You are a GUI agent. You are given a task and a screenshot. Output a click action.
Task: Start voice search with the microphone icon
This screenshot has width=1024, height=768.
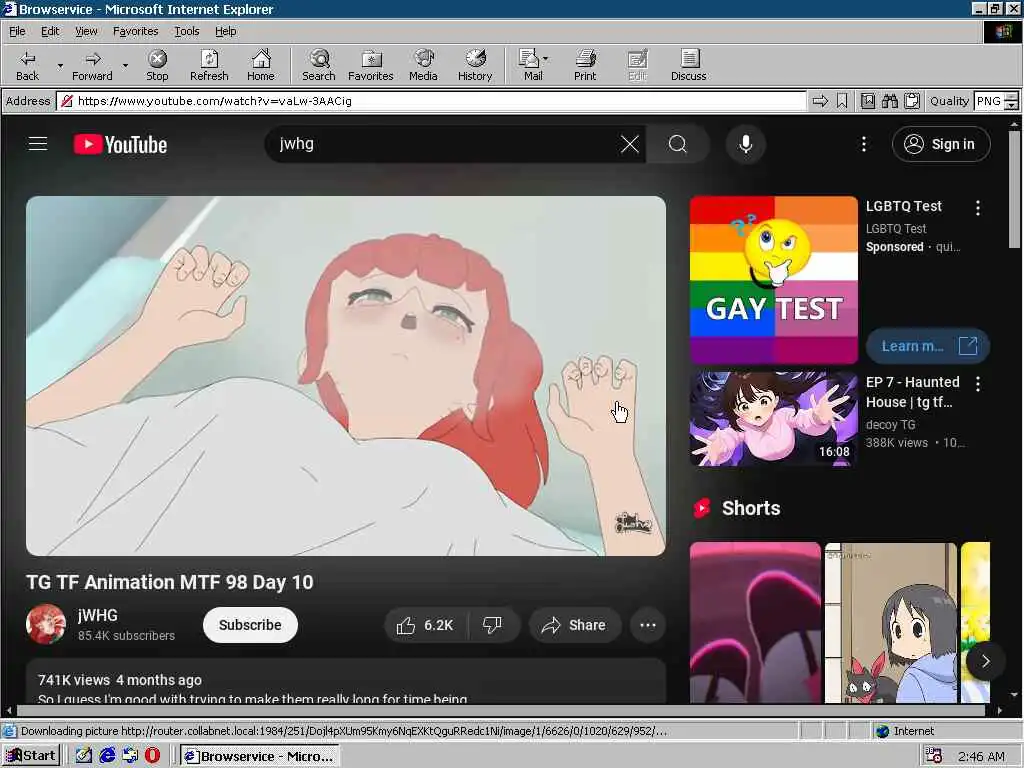pos(746,144)
